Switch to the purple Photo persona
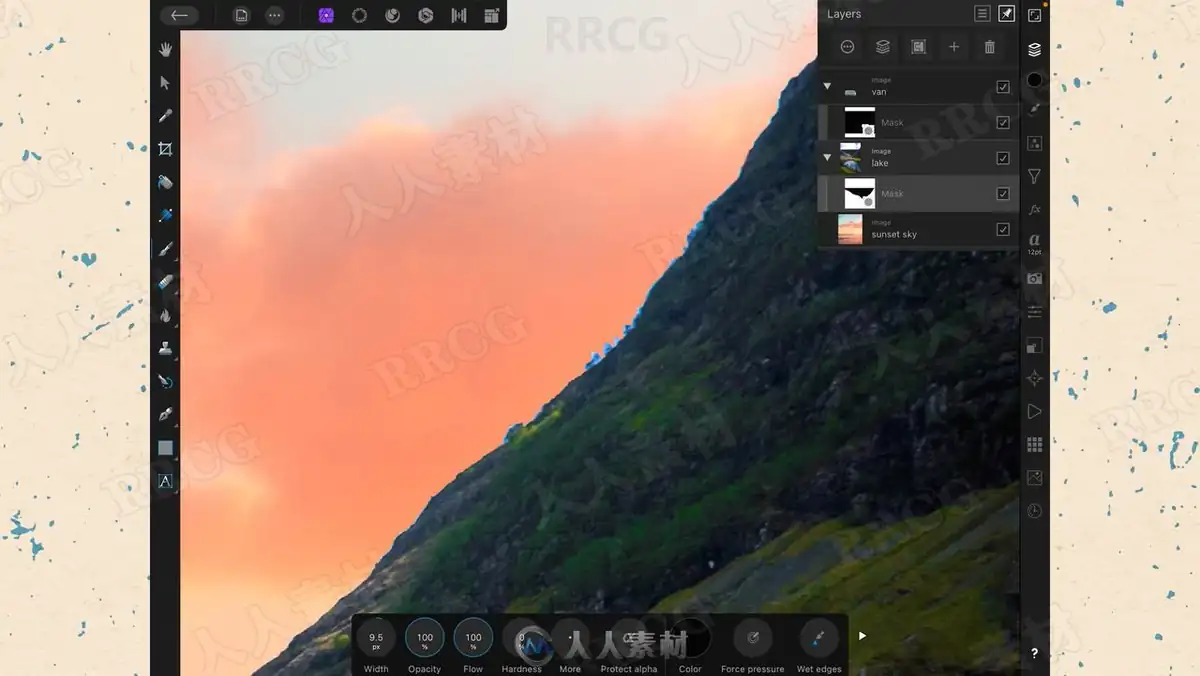The width and height of the screenshot is (1200, 676). [326, 15]
